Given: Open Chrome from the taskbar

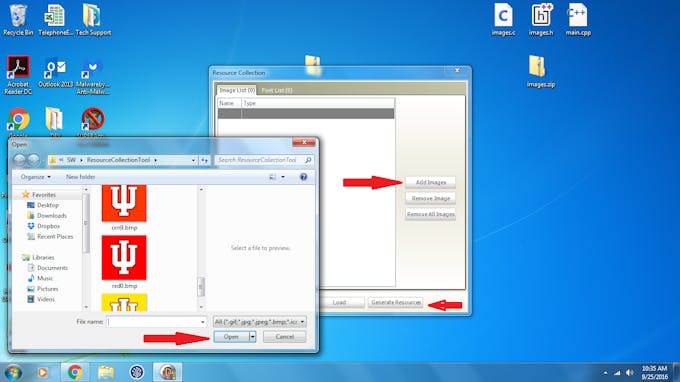Looking at the screenshot, I should click(x=75, y=372).
